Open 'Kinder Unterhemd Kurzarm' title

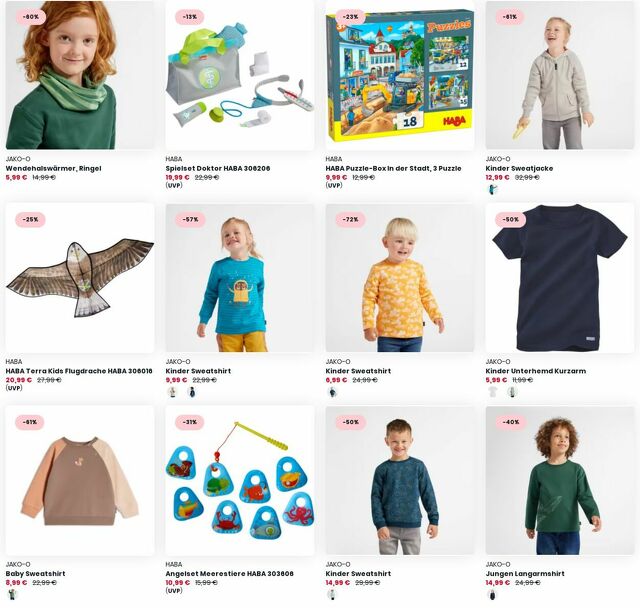pyautogui.click(x=536, y=371)
